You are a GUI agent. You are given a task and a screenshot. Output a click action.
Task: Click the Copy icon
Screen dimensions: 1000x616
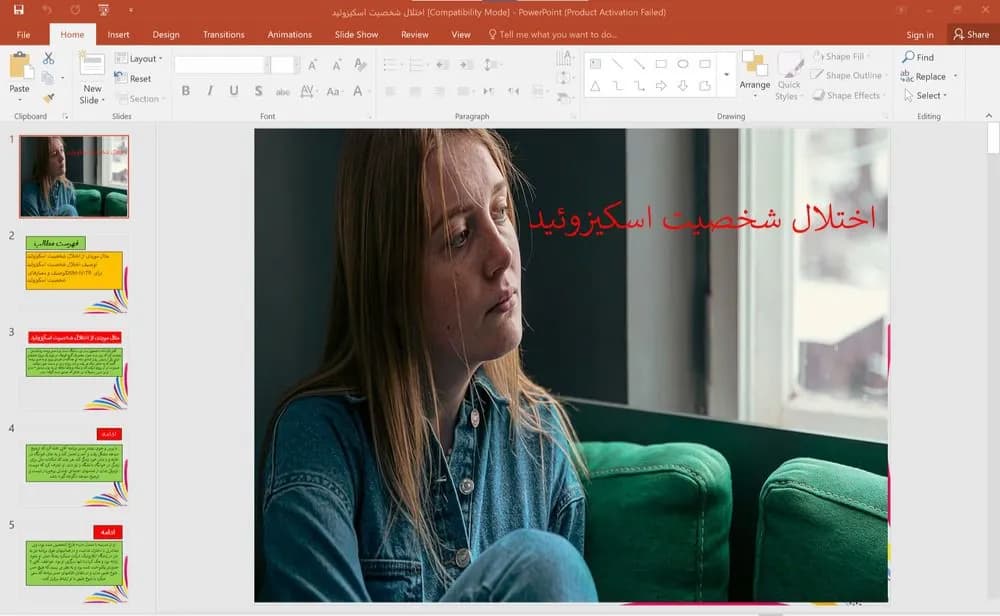pos(47,78)
